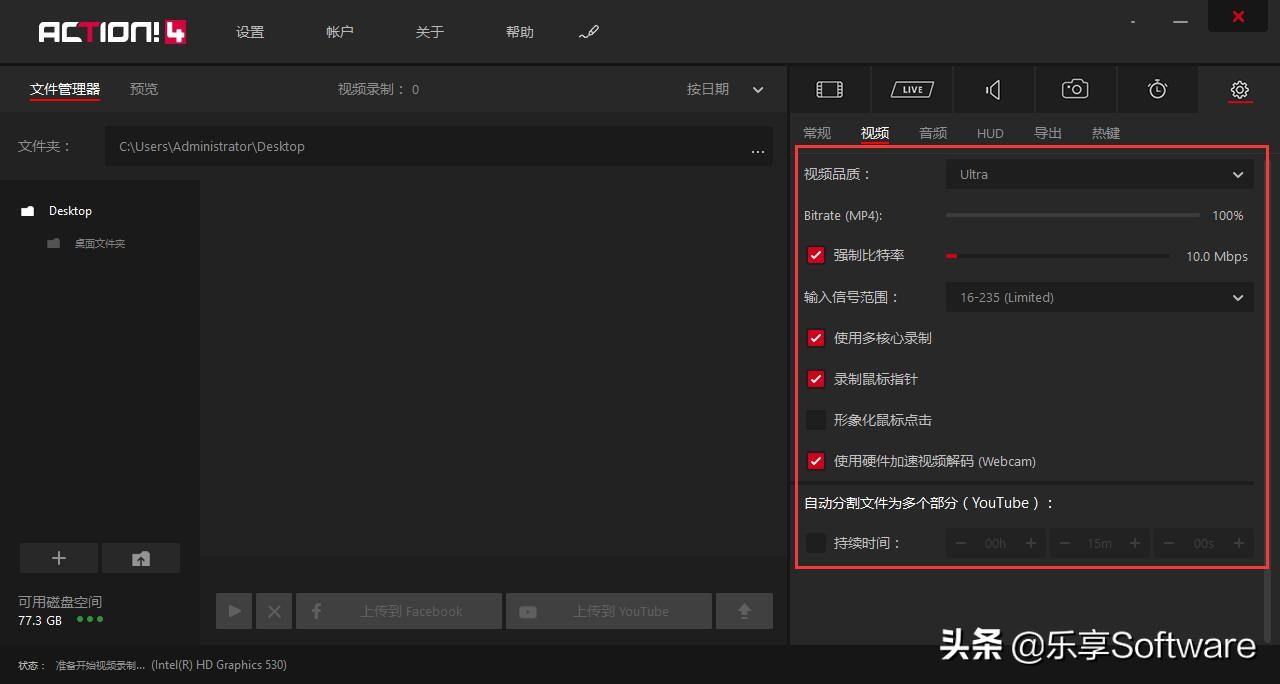
Task: Open the 帮助 menu
Action: coord(520,32)
